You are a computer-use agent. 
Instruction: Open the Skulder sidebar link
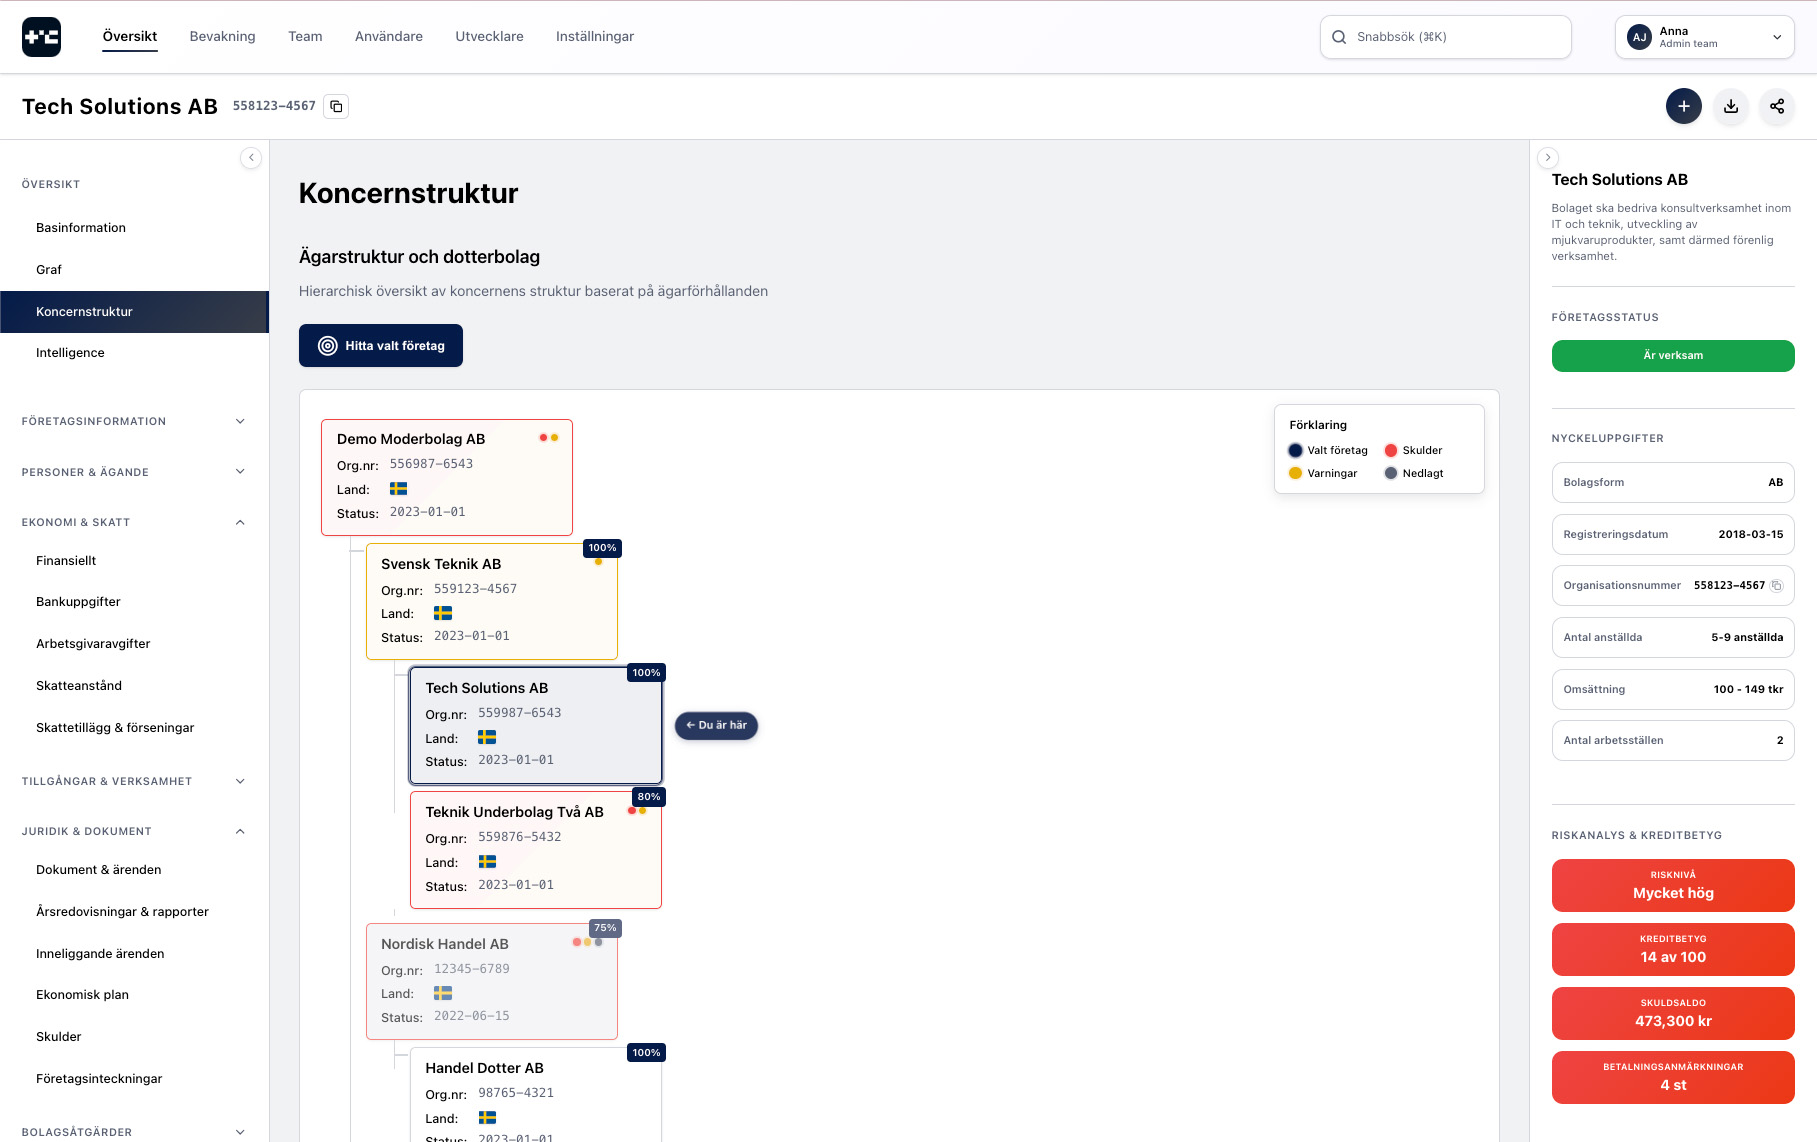point(58,1036)
